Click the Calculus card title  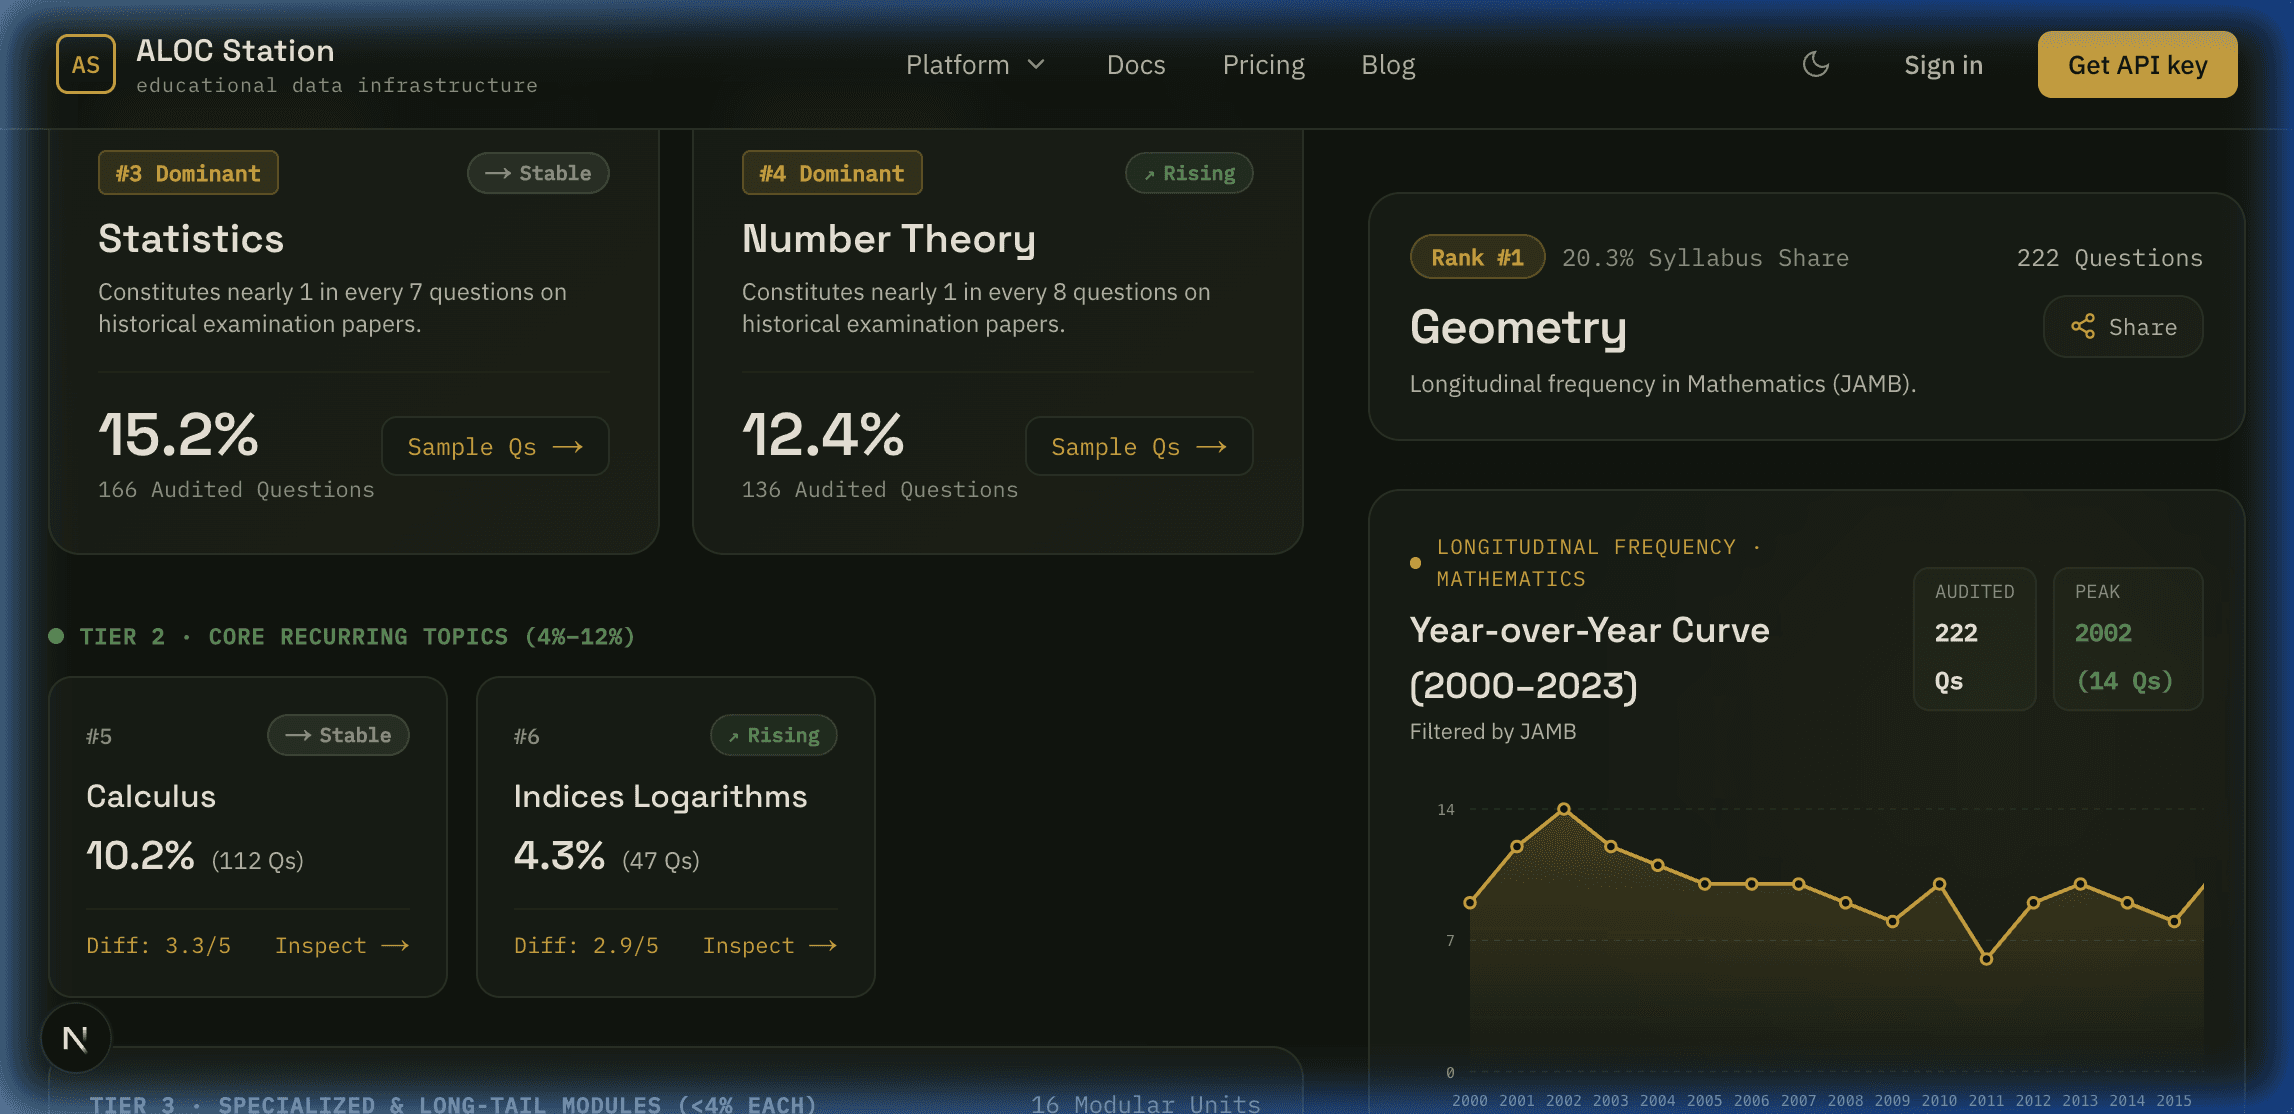[x=151, y=796]
